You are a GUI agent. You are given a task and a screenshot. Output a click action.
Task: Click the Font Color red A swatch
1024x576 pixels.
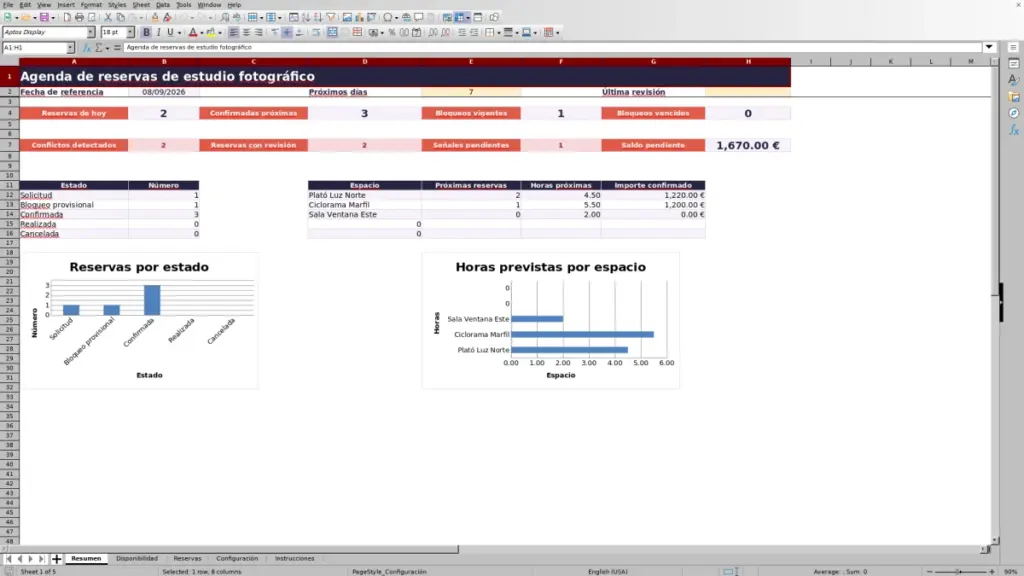click(193, 33)
